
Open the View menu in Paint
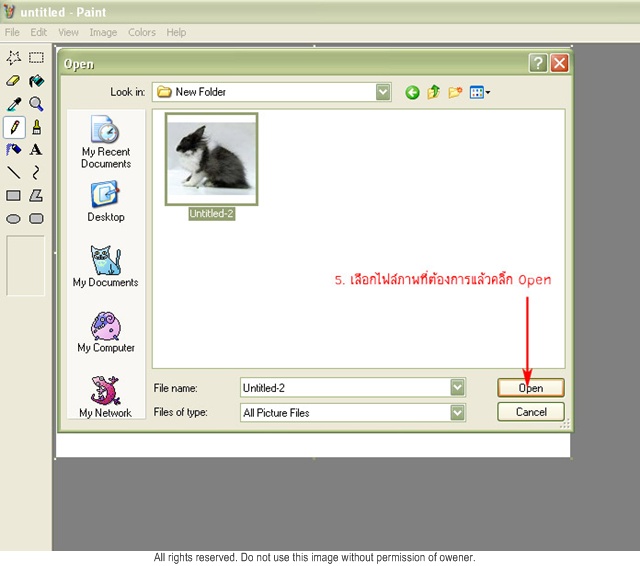pos(68,32)
